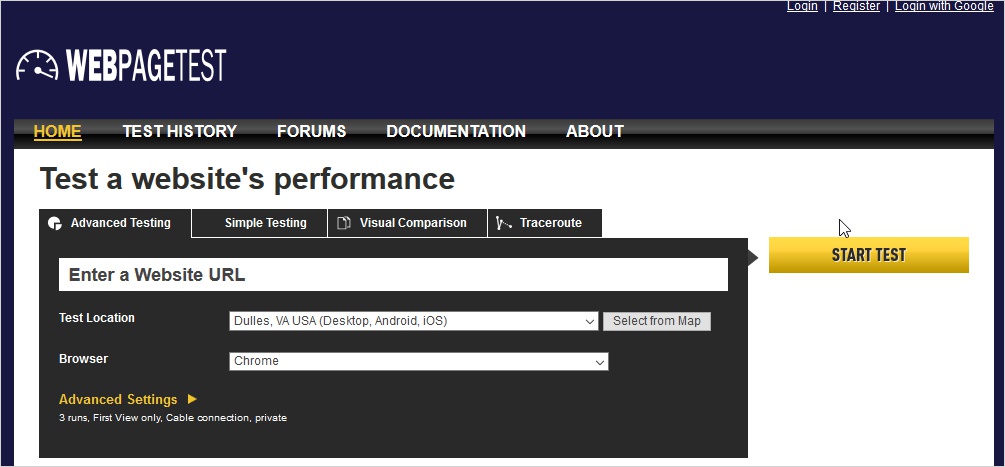
Task: Click the Login link
Action: pyautogui.click(x=802, y=6)
